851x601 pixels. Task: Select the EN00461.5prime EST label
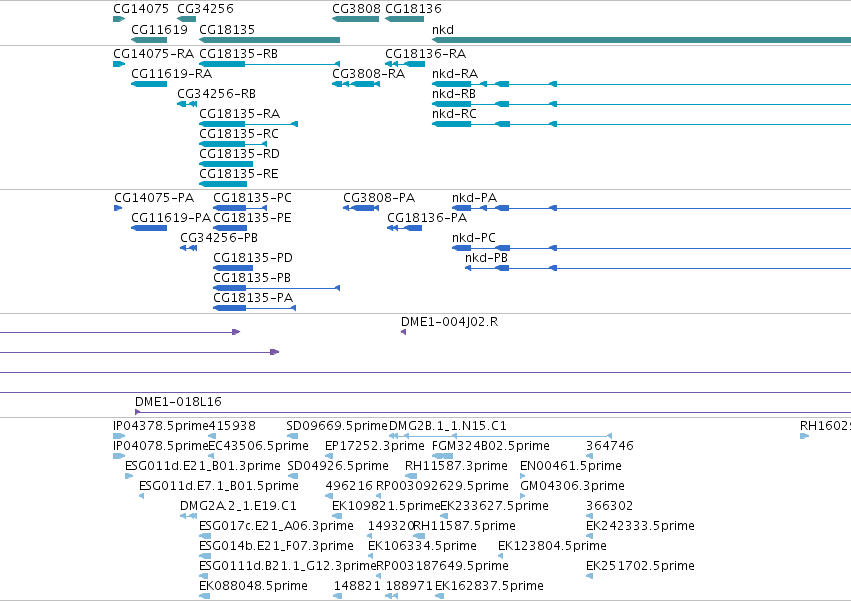571,466
